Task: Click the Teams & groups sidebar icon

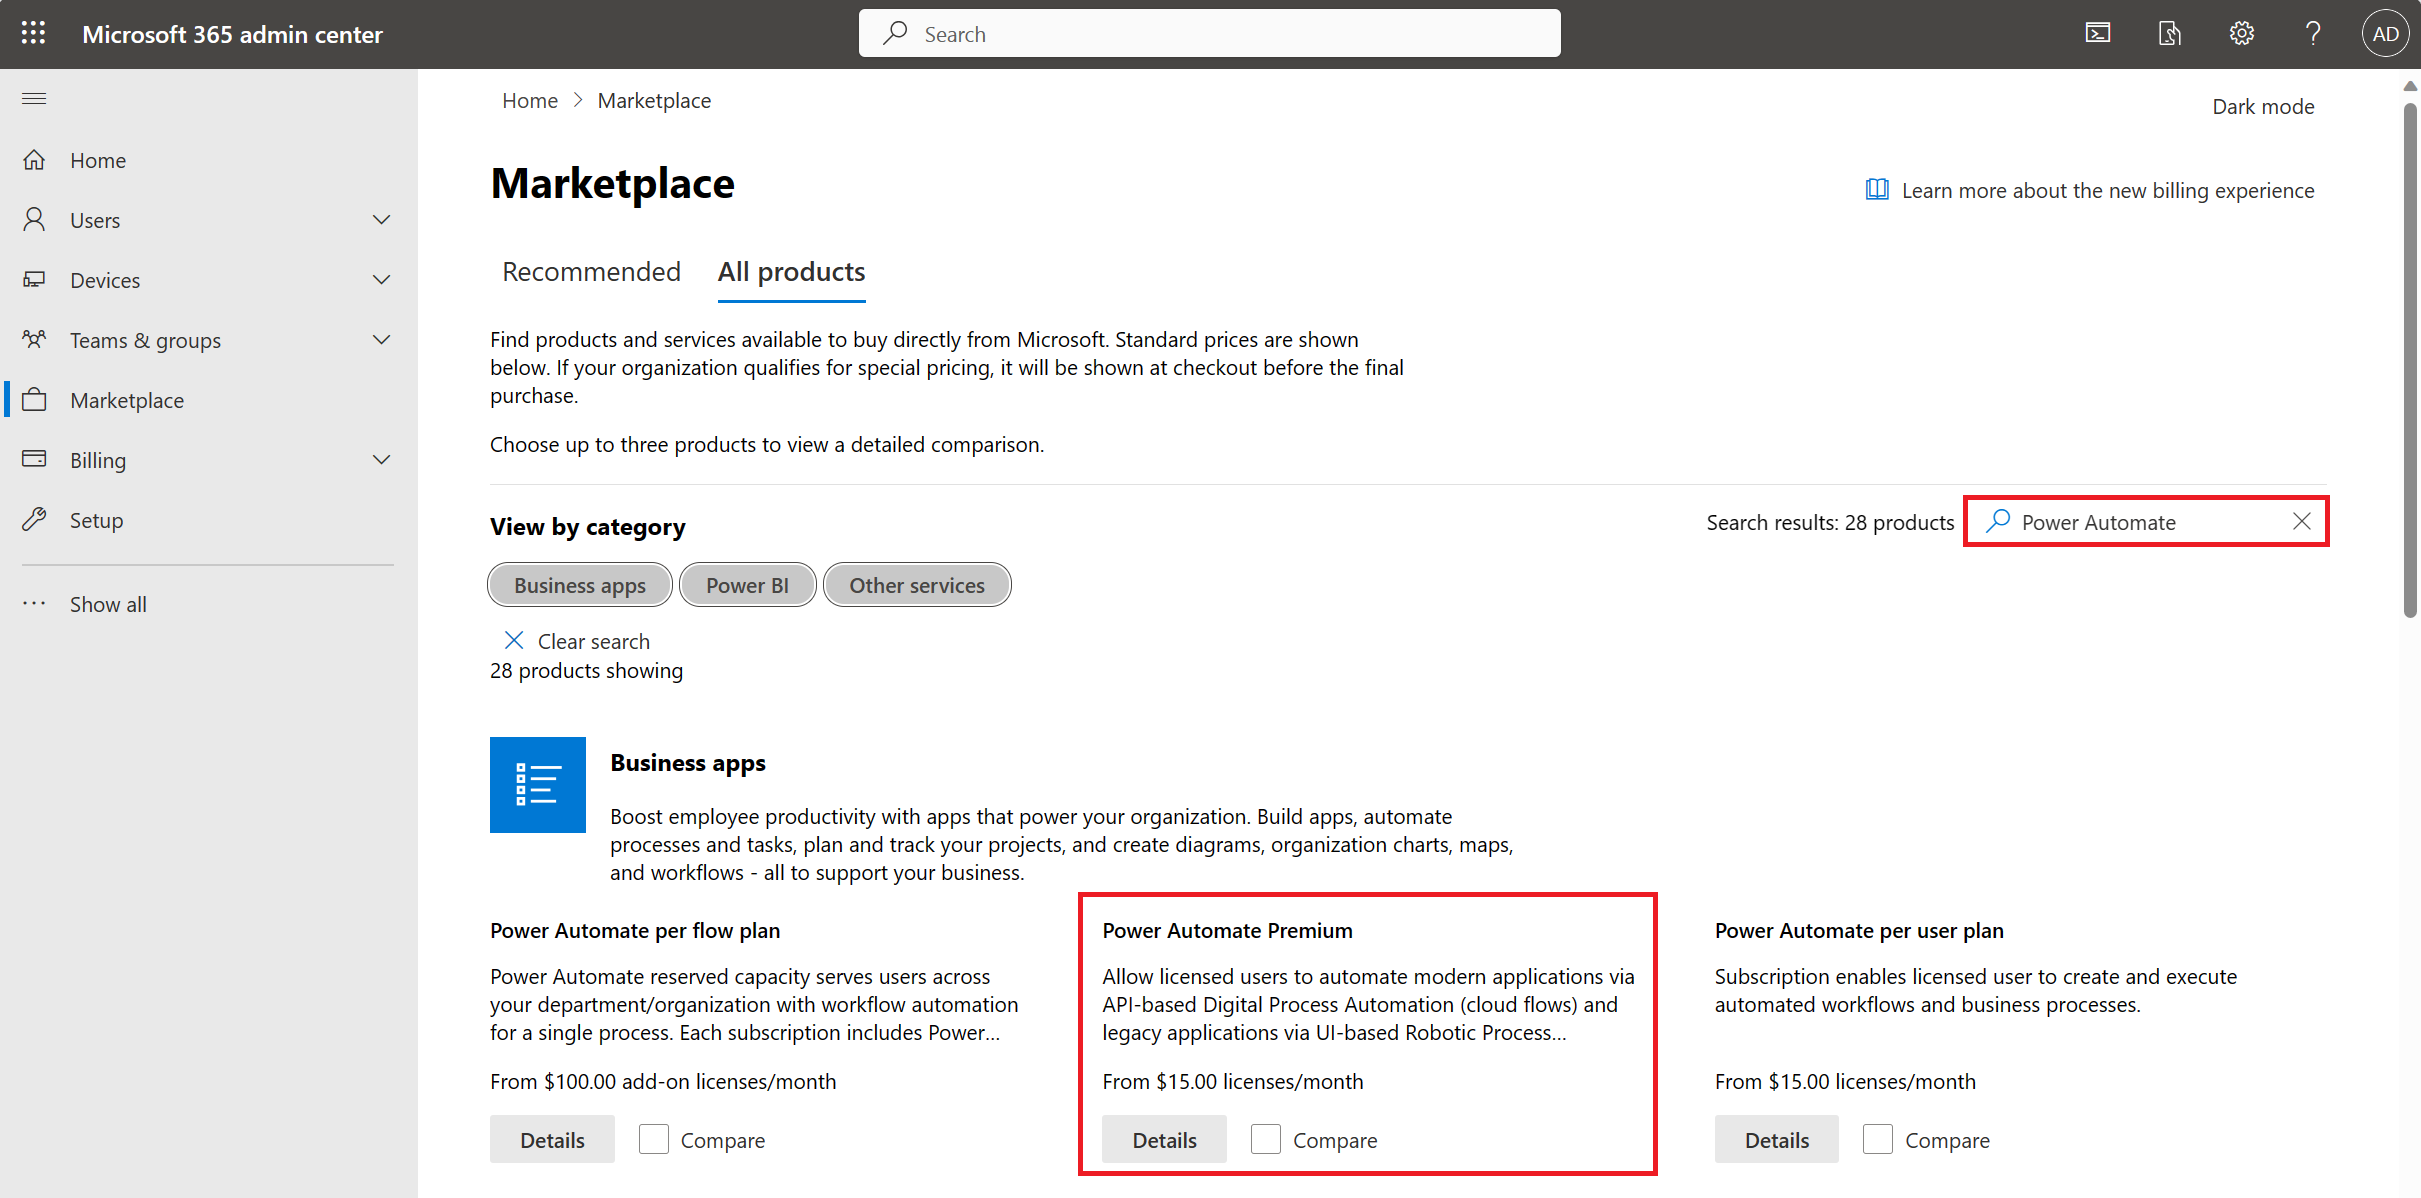Action: click(x=36, y=338)
